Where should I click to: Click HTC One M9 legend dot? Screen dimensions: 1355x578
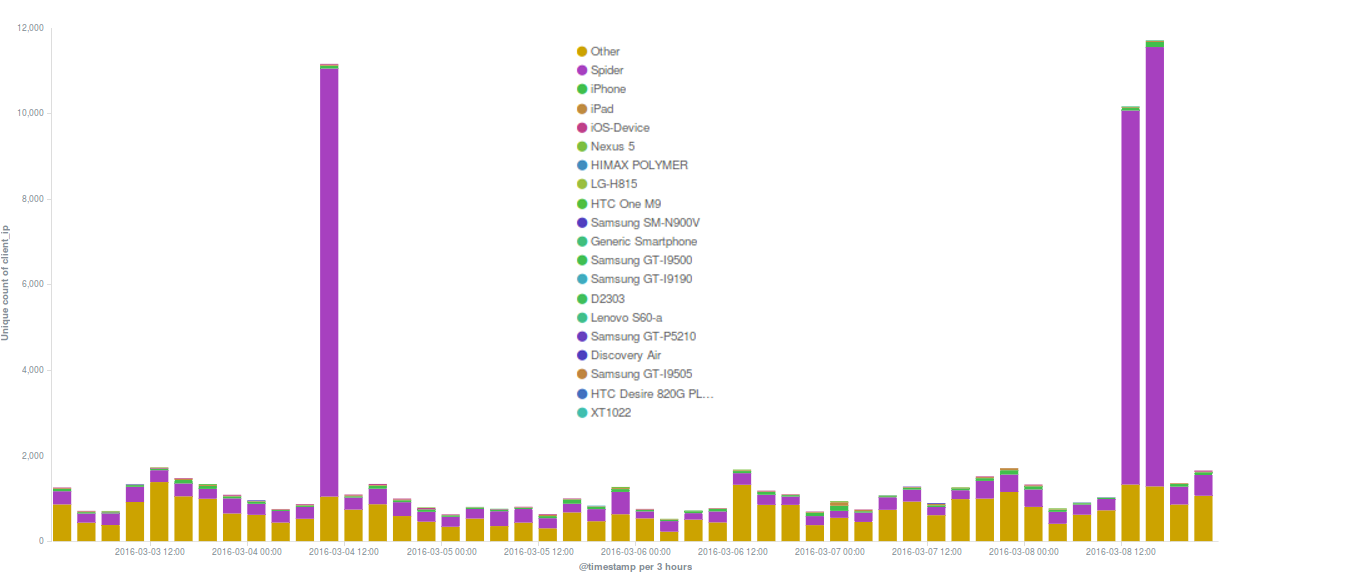(x=582, y=204)
